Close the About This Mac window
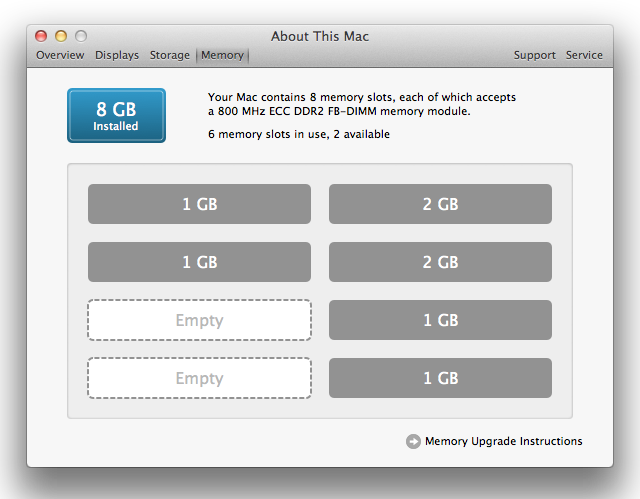Image resolution: width=640 pixels, height=499 pixels. click(41, 36)
